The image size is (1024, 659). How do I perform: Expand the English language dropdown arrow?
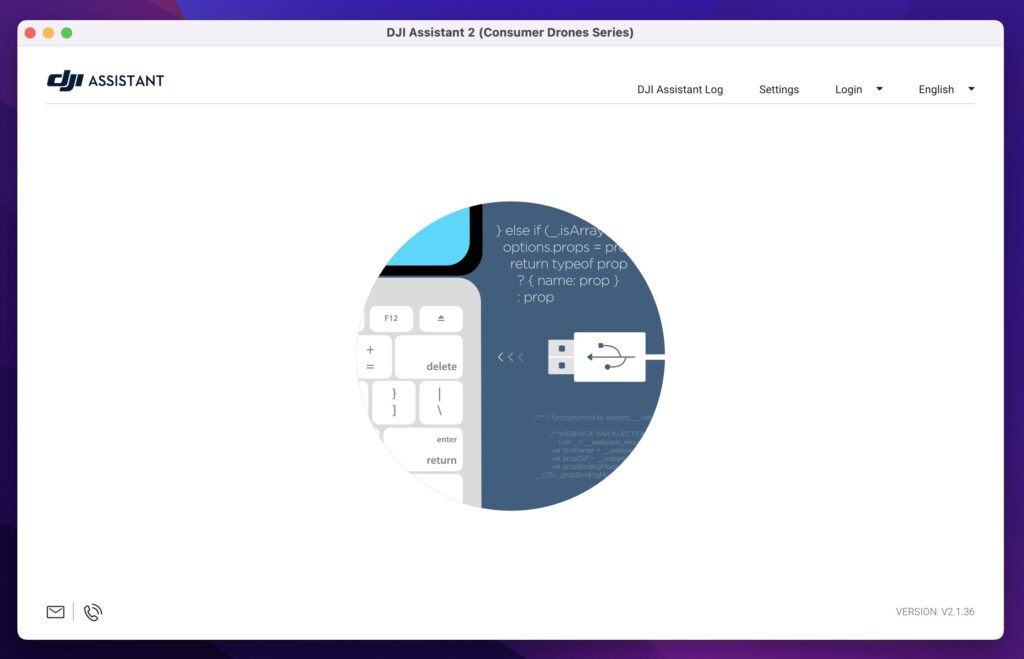[971, 89]
